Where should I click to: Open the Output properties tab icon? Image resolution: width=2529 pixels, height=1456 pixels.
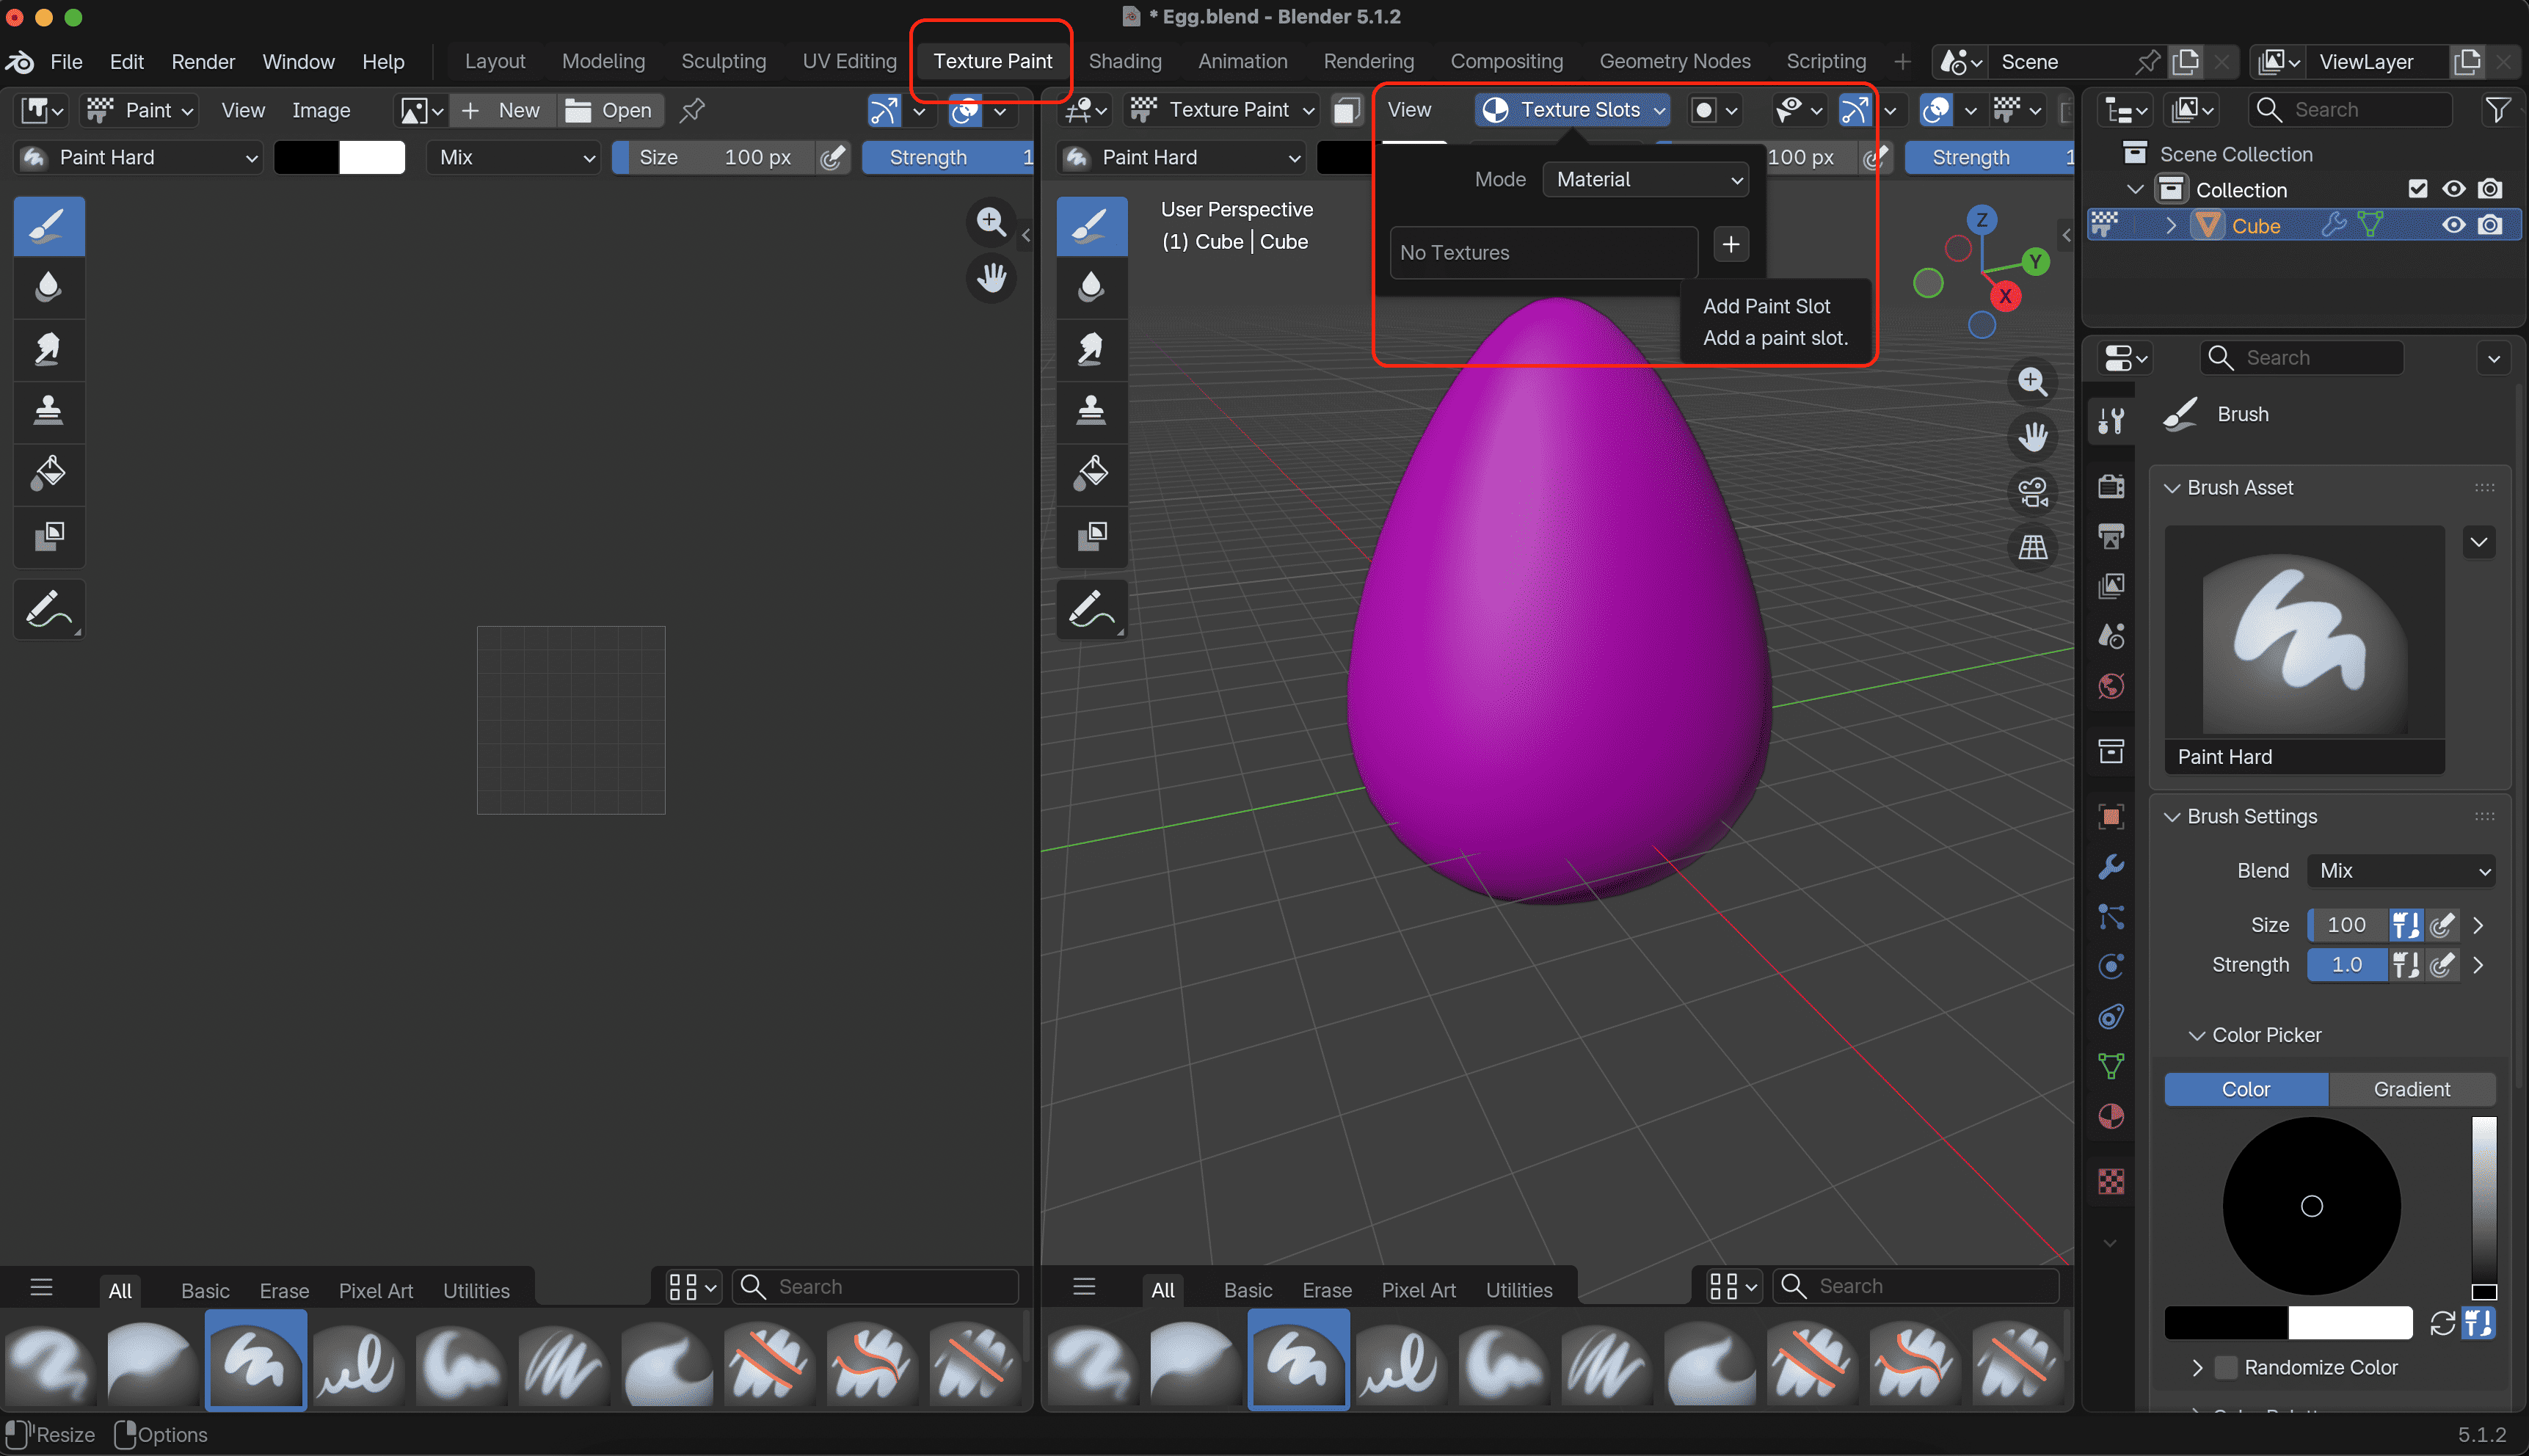2111,536
